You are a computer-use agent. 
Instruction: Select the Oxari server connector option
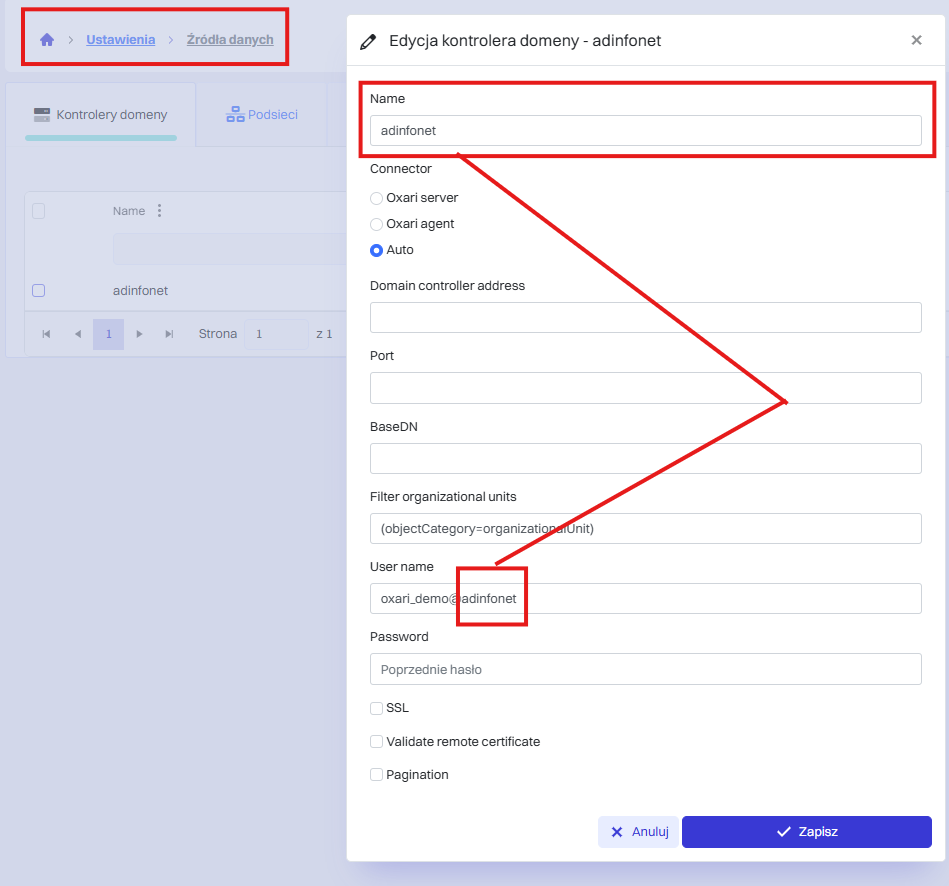click(377, 198)
